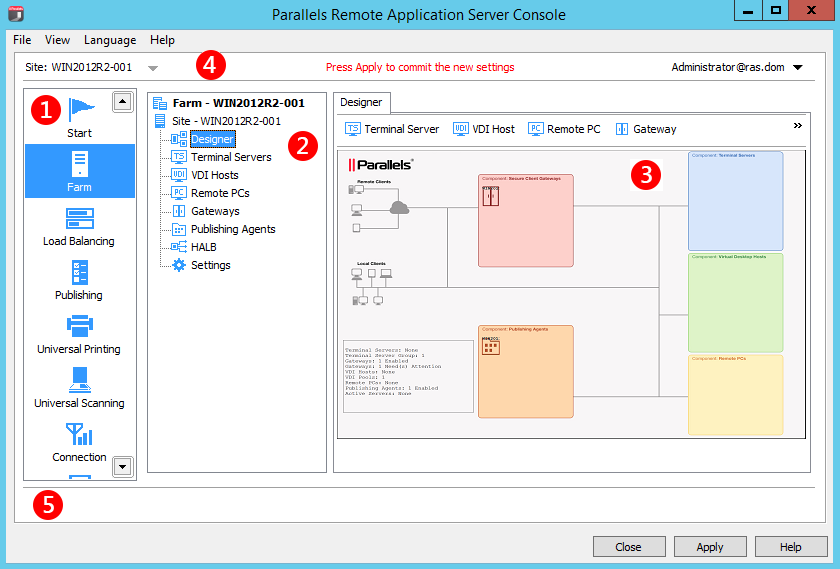The width and height of the screenshot is (840, 569).
Task: Select the Farm category server icon
Action: pyautogui.click(x=79, y=164)
